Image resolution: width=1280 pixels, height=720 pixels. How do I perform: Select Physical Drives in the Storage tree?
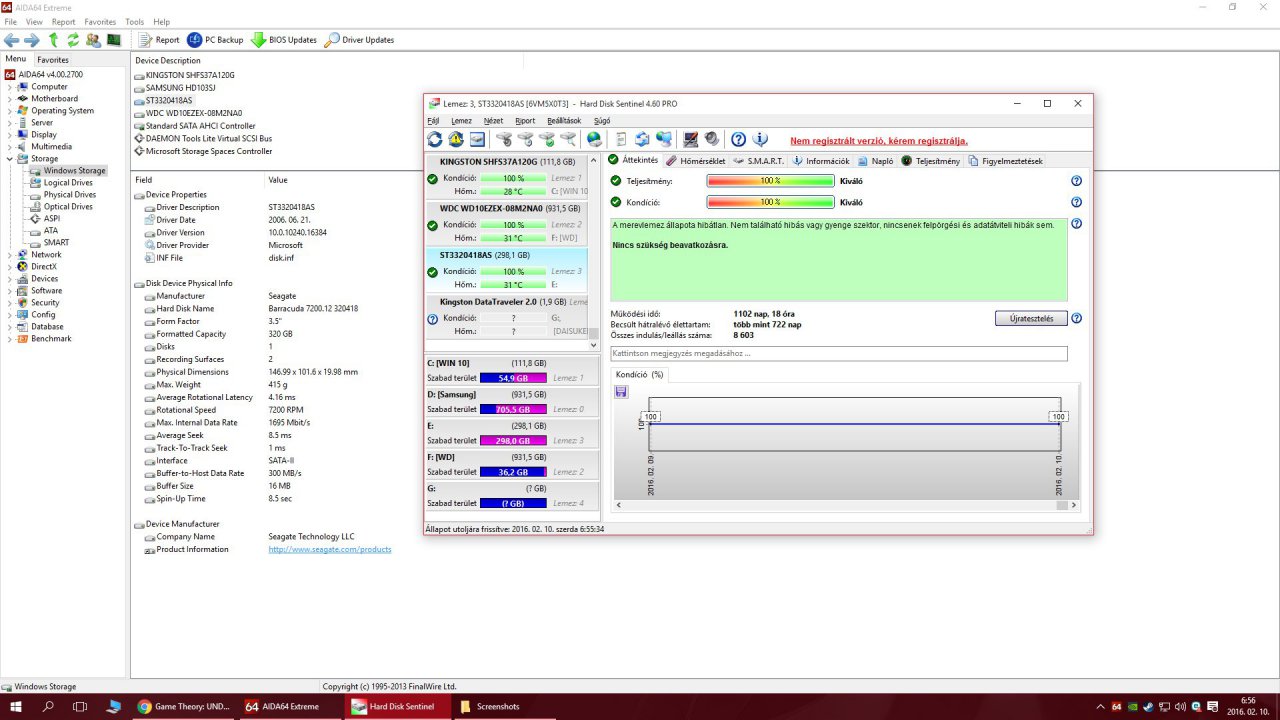(x=69, y=195)
